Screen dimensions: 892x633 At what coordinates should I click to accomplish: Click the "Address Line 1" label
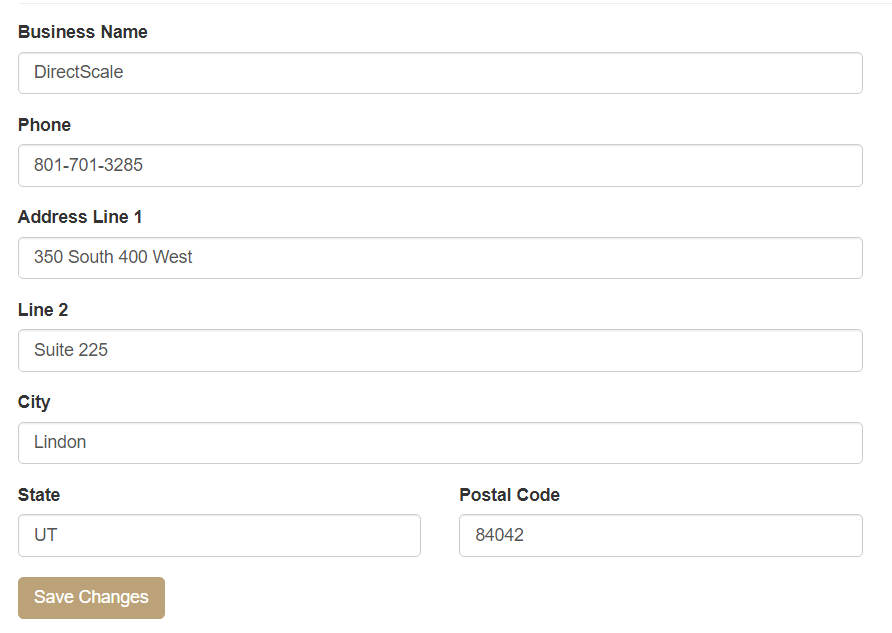pyautogui.click(x=80, y=217)
